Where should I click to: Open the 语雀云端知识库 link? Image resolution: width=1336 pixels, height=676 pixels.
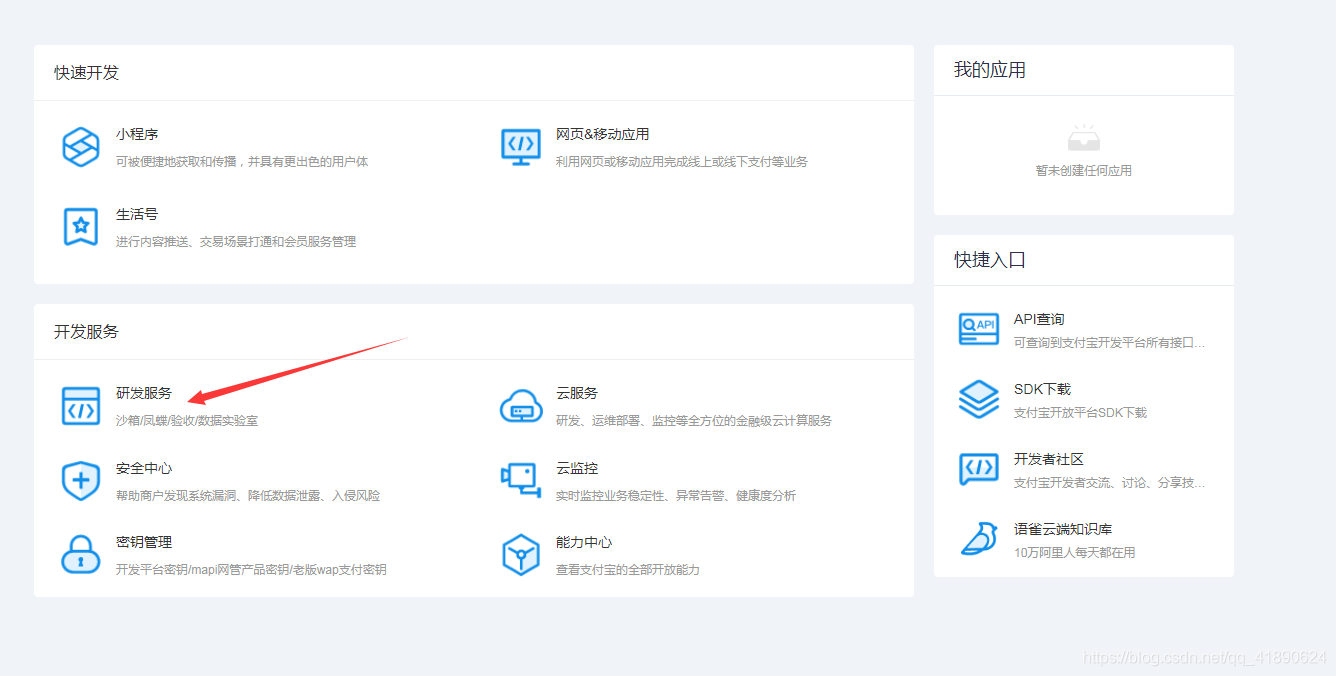click(1063, 530)
